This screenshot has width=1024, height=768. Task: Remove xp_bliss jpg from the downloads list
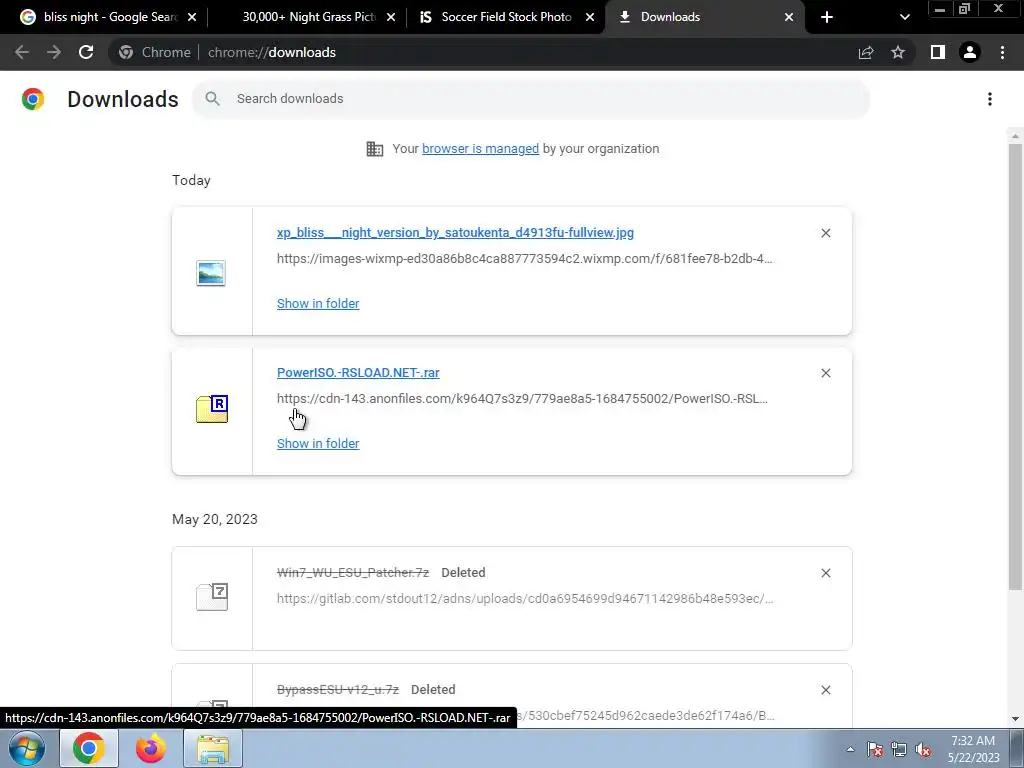tap(825, 233)
